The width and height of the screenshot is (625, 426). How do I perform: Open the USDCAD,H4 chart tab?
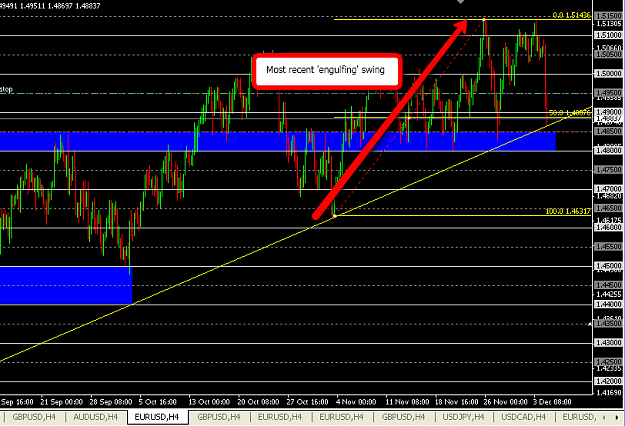[x=523, y=417]
